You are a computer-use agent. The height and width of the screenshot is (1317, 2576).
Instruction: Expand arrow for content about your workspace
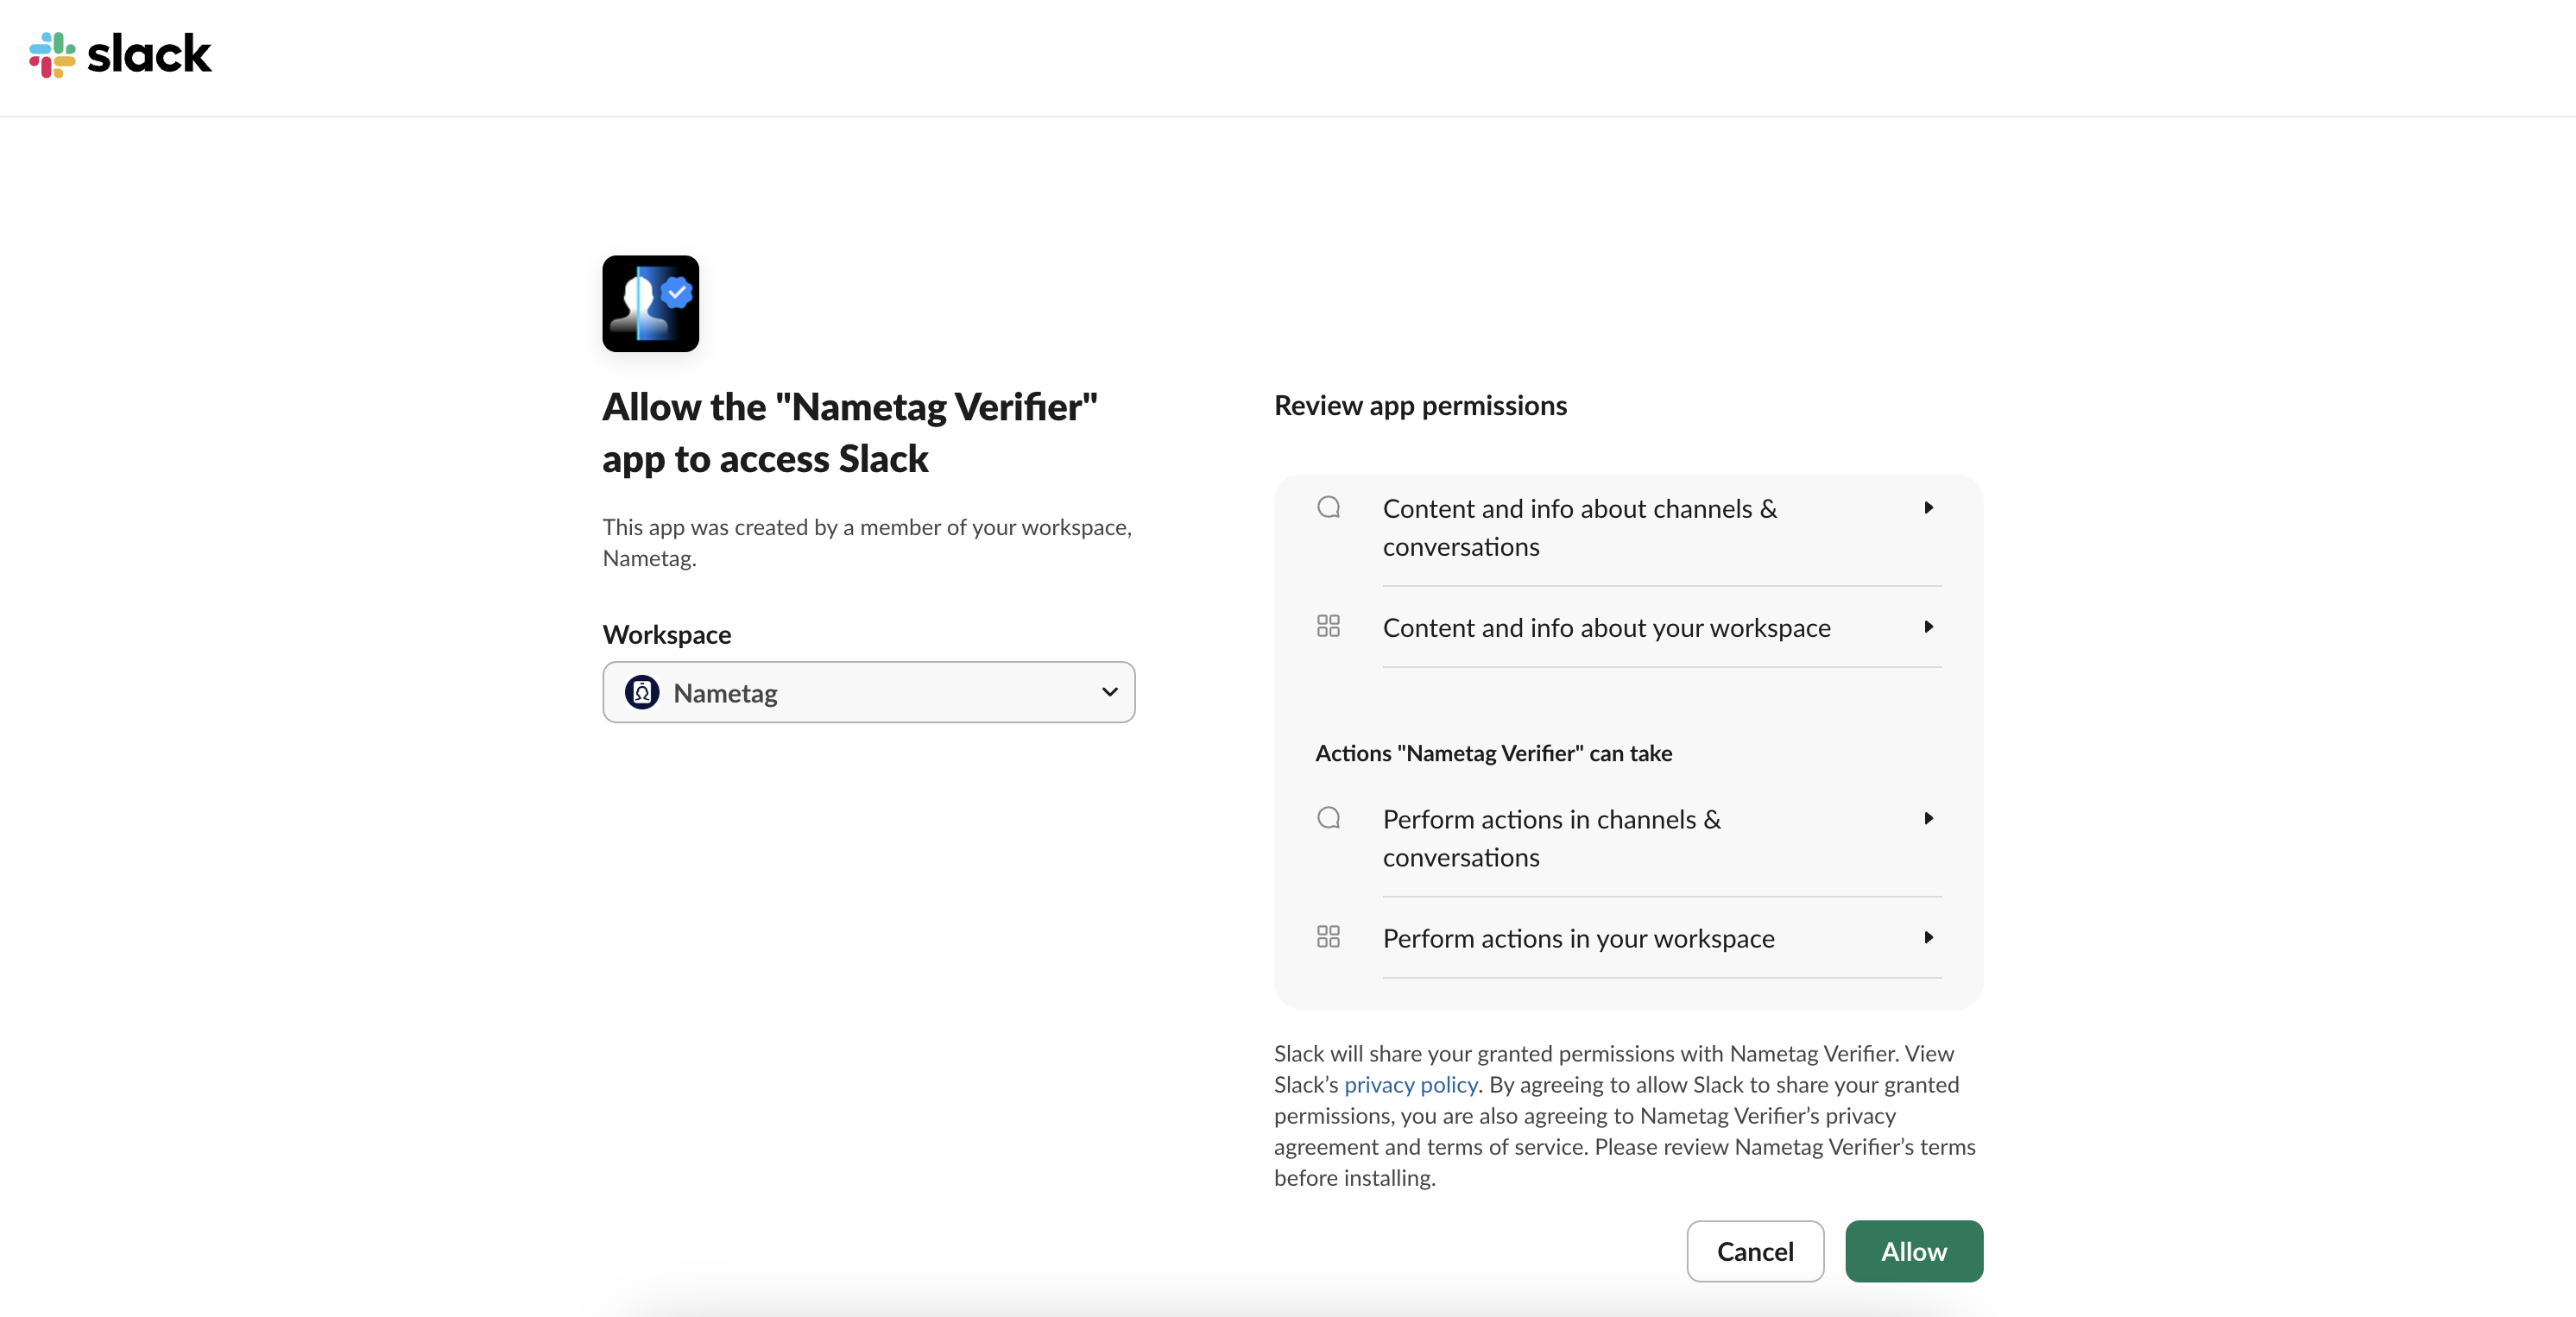click(1929, 627)
